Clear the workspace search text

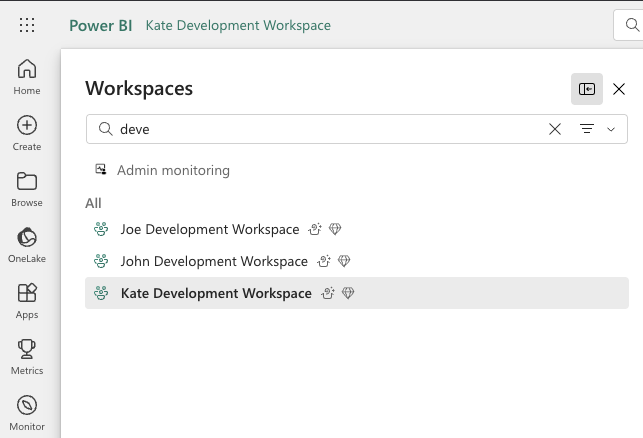click(555, 129)
